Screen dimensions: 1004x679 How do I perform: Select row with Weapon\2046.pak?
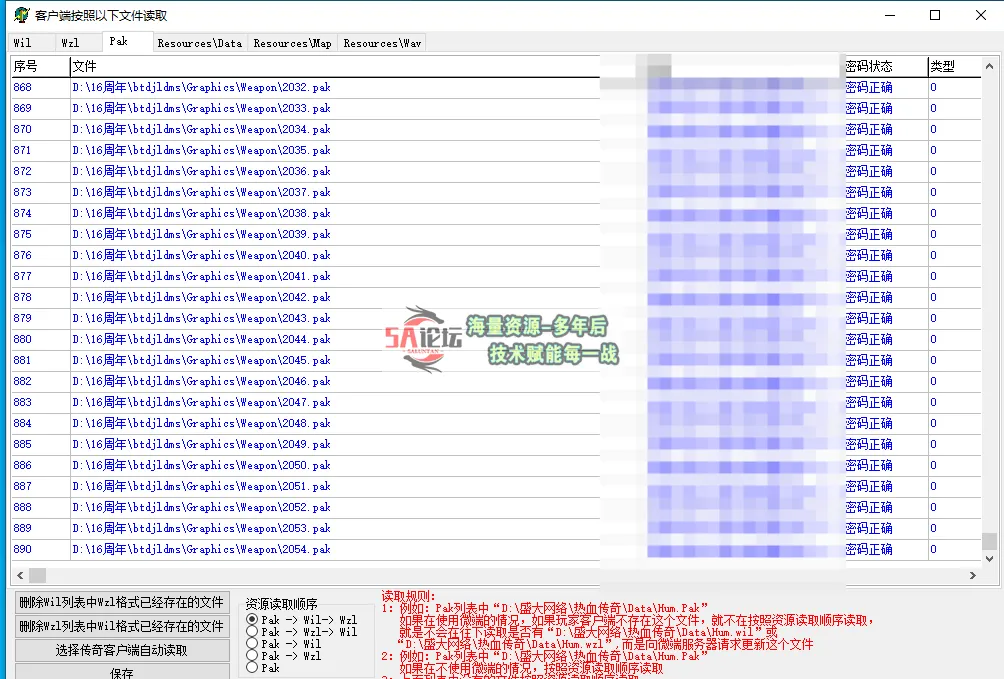(496, 381)
